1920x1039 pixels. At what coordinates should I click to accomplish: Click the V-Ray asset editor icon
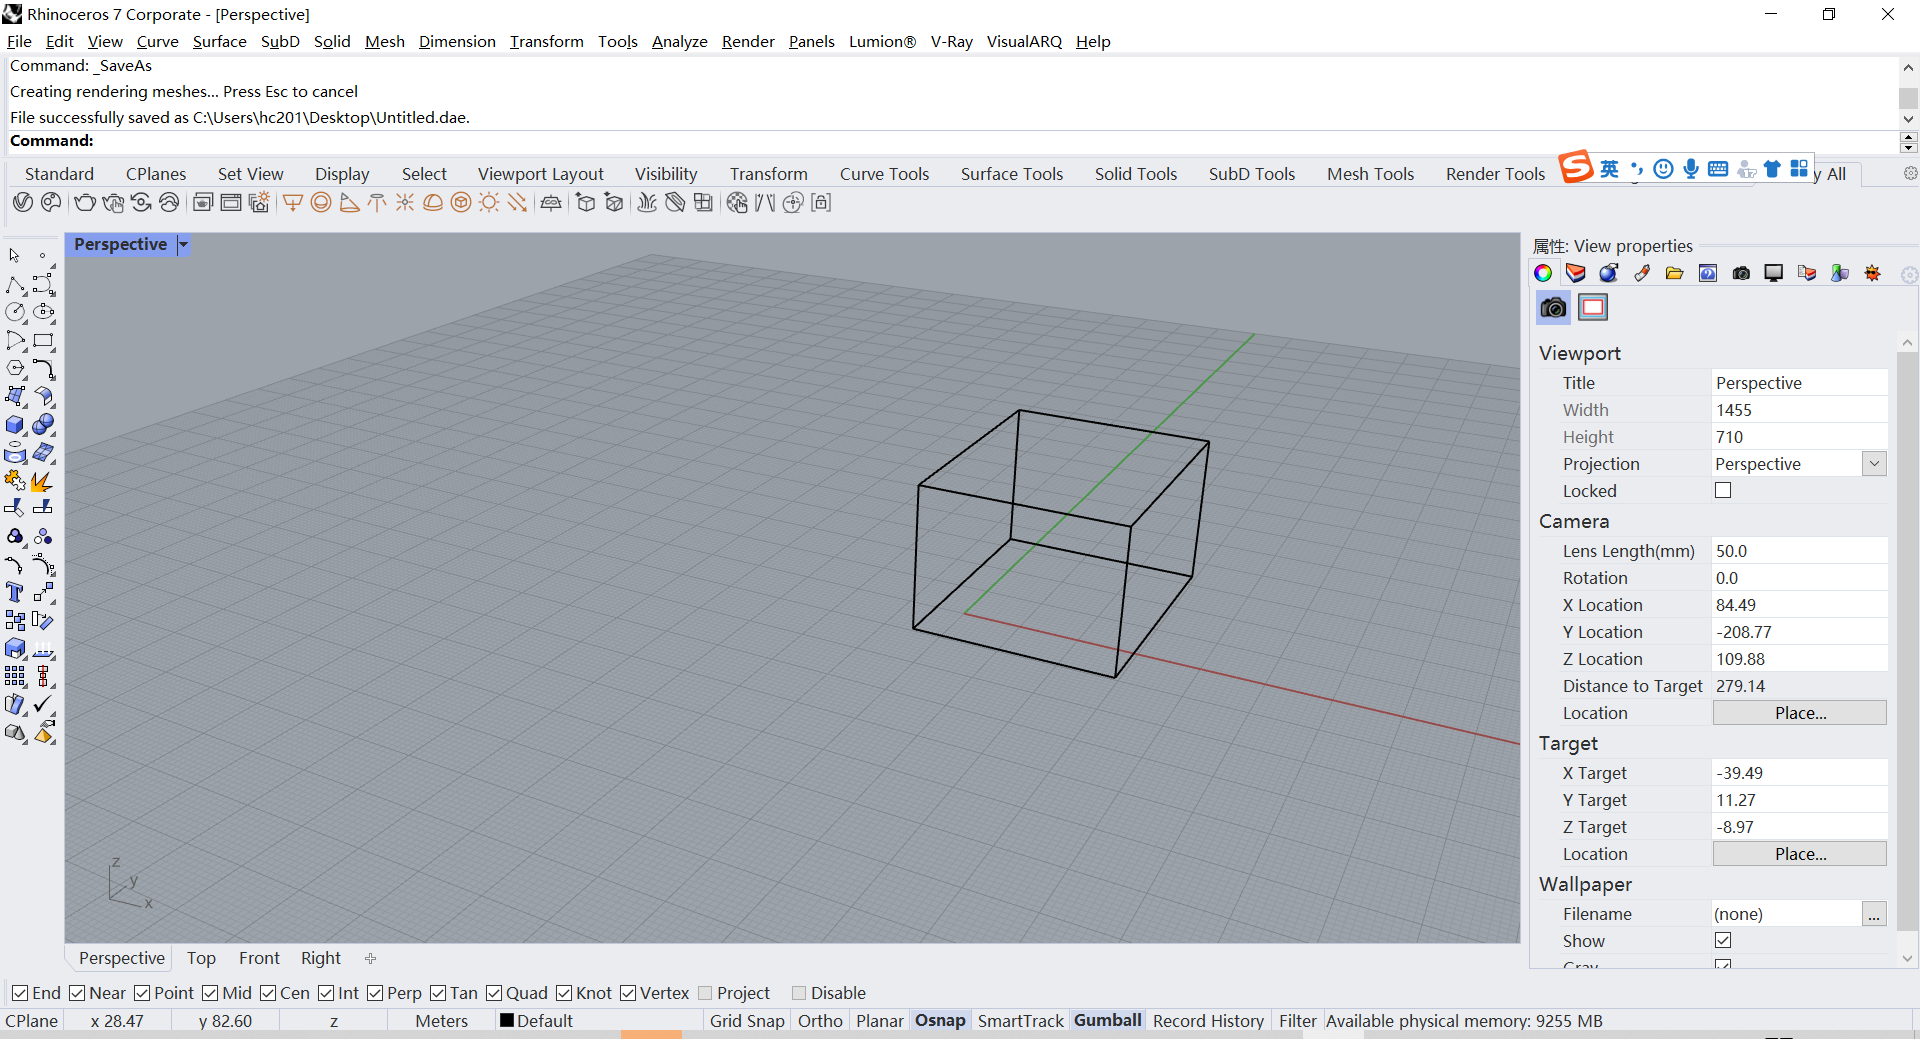(22, 203)
